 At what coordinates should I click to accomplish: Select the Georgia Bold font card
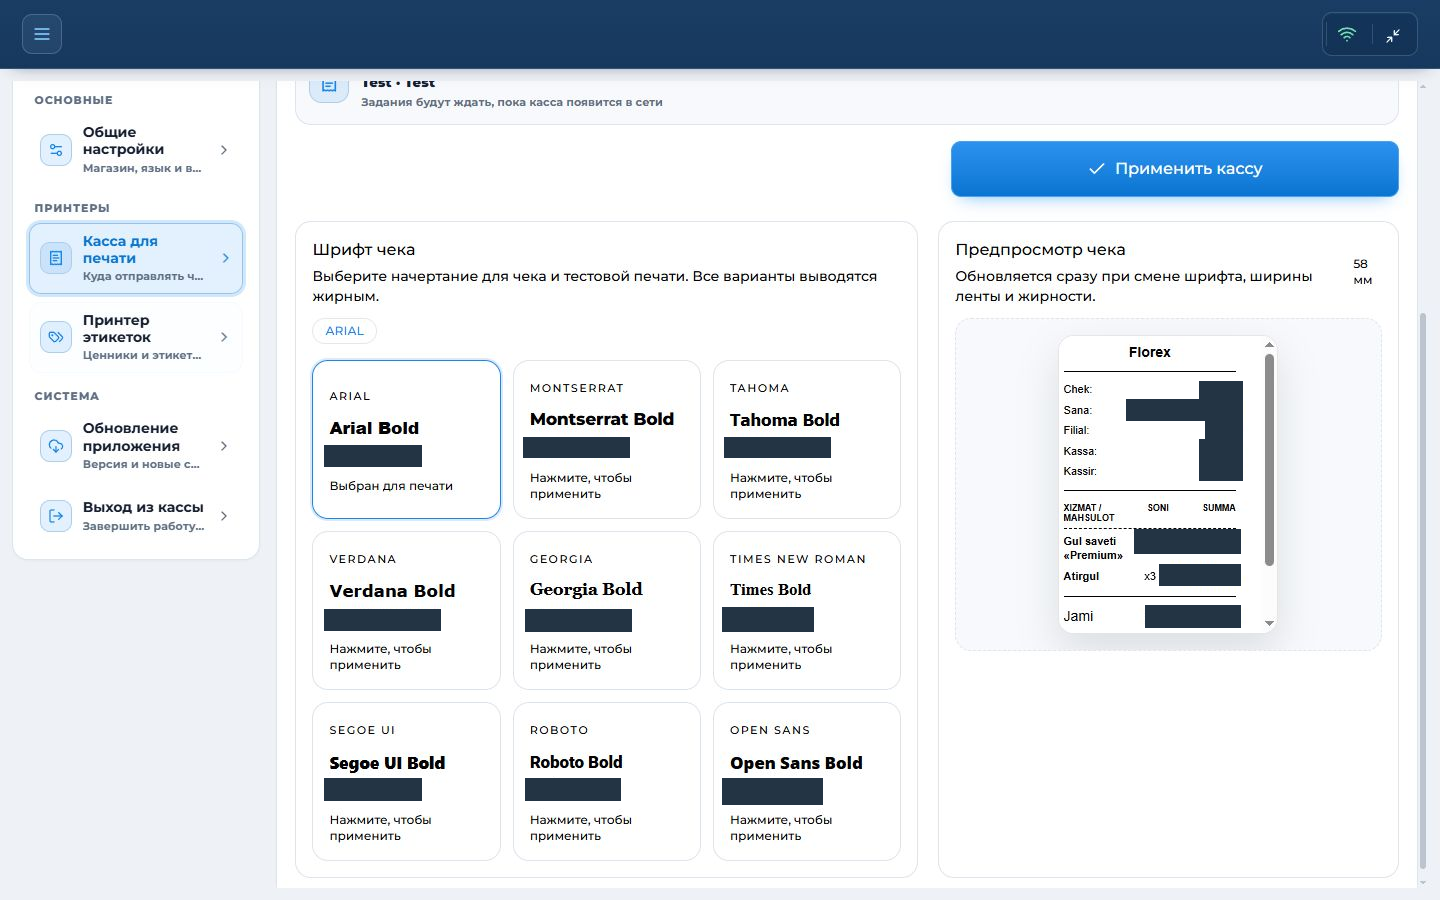tap(607, 611)
